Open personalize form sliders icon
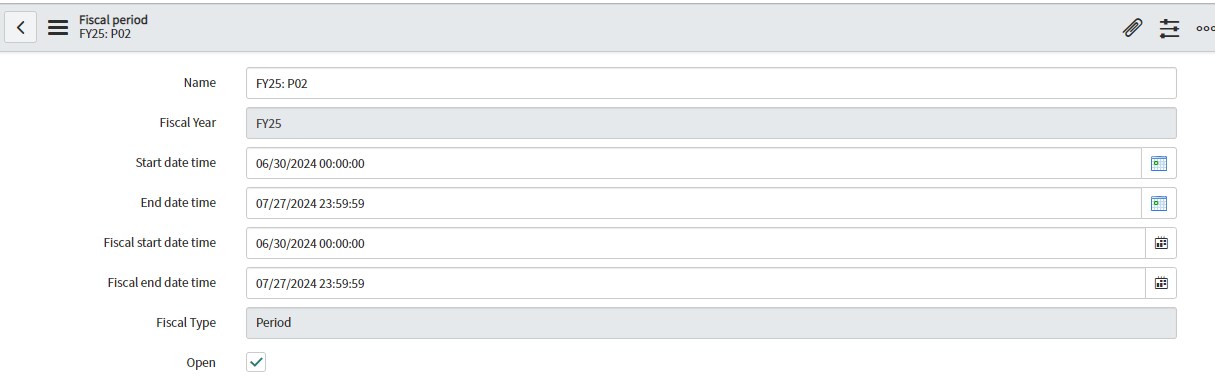Image resolution: width=1215 pixels, height=390 pixels. point(1170,28)
